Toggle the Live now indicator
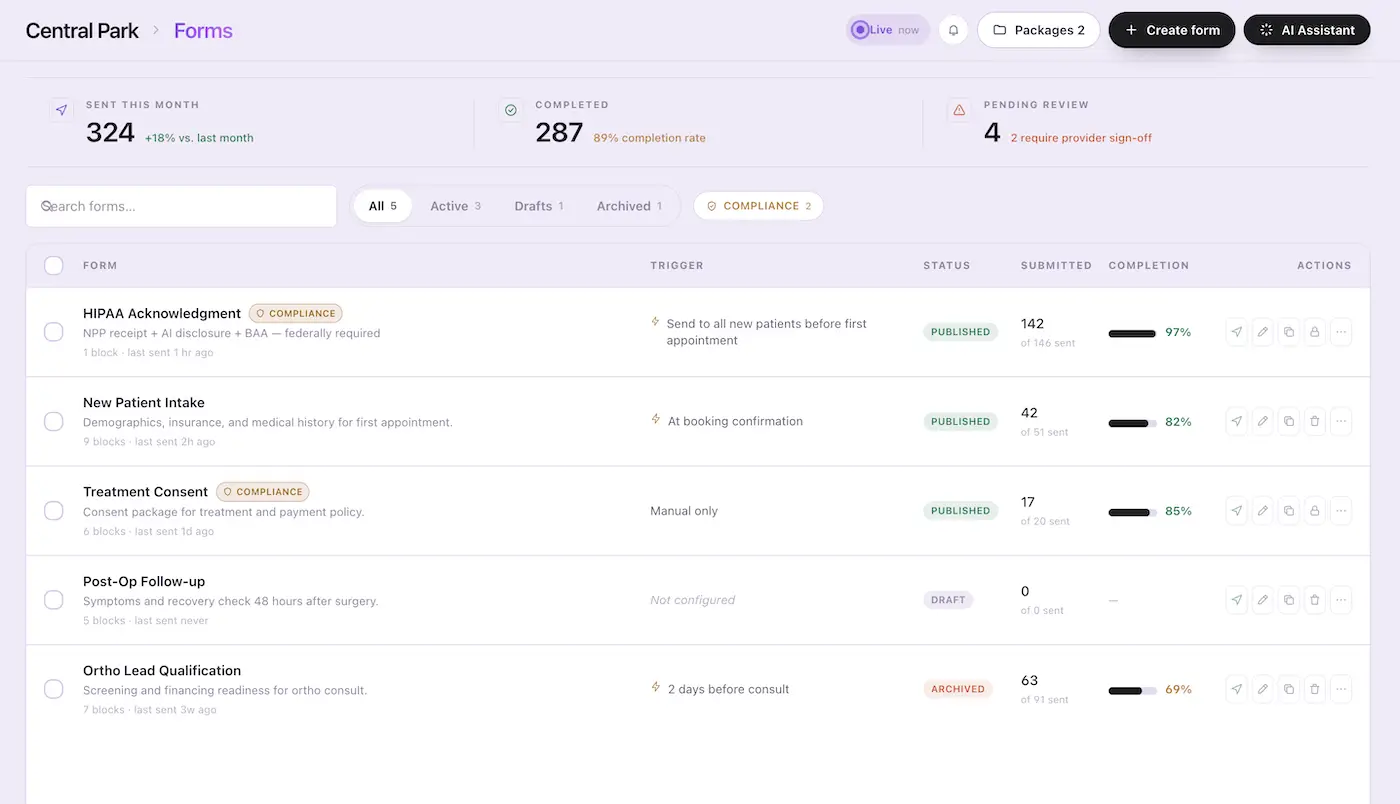This screenshot has height=804, width=1400. click(887, 30)
